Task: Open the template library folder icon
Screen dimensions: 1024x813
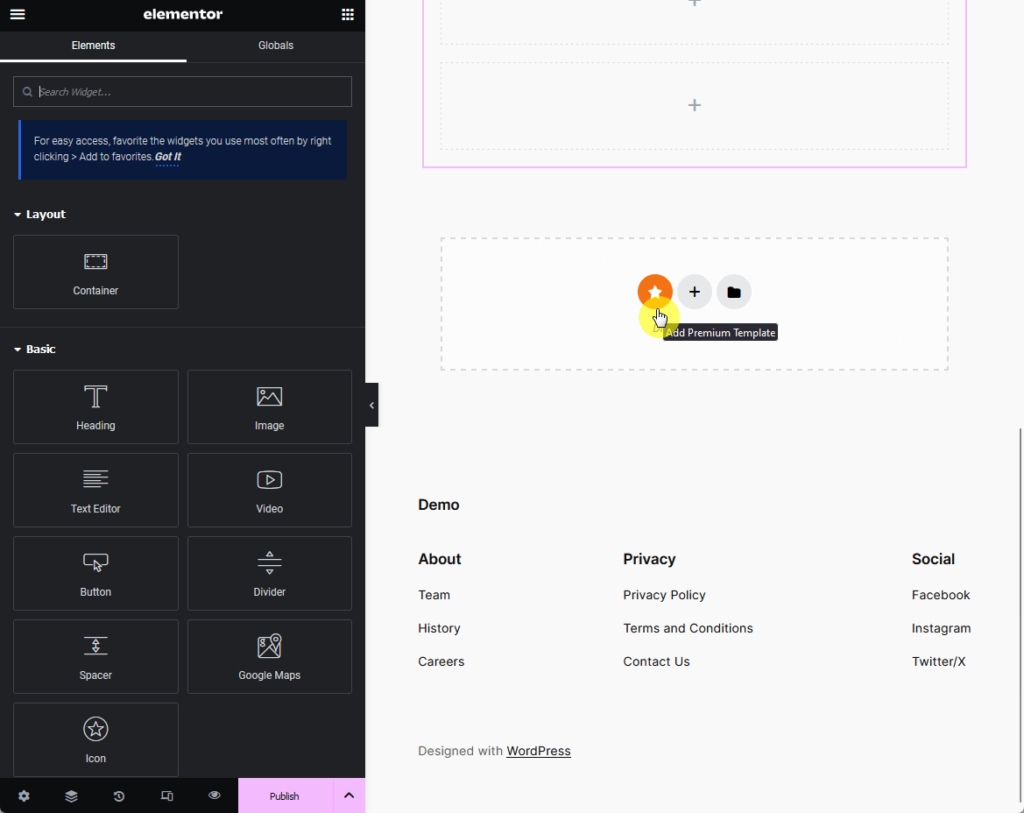Action: pyautogui.click(x=733, y=291)
